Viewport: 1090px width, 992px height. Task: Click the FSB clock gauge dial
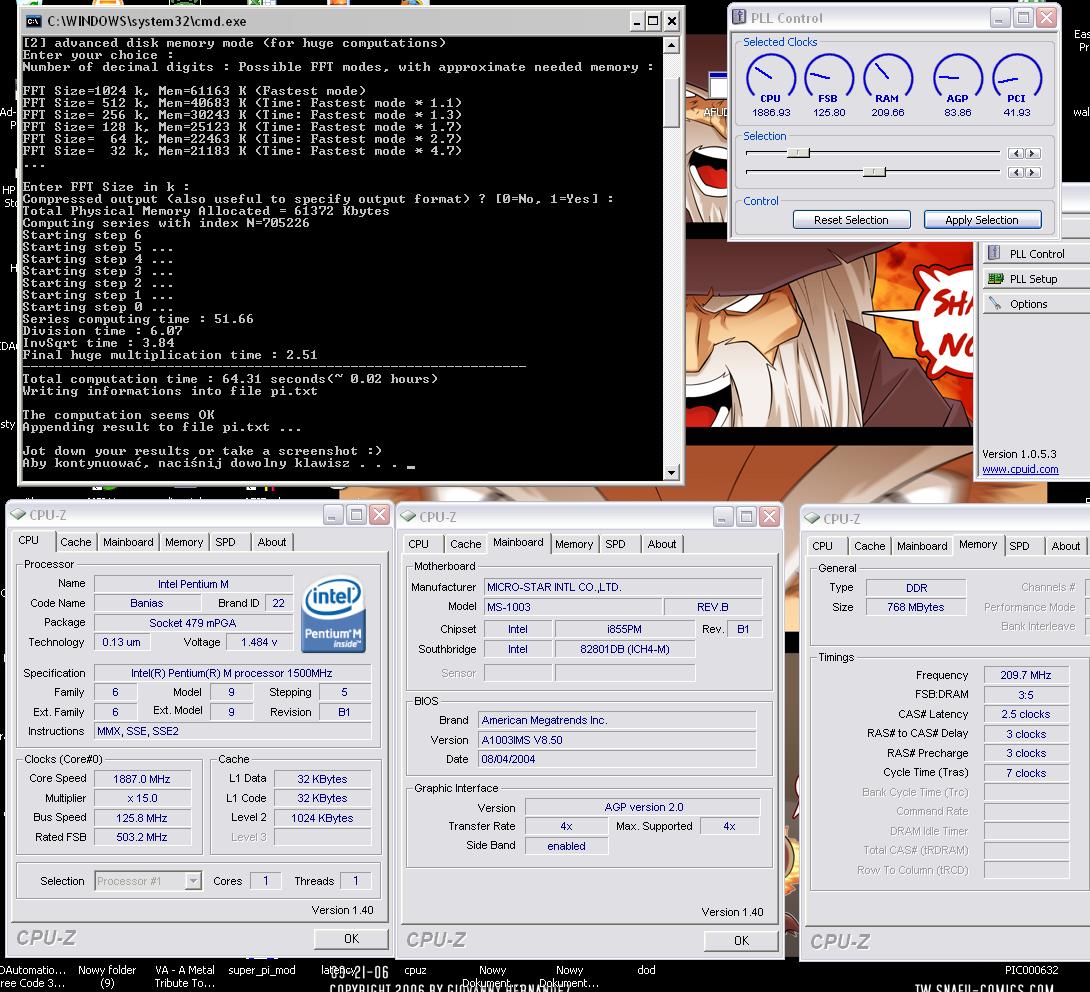[829, 78]
